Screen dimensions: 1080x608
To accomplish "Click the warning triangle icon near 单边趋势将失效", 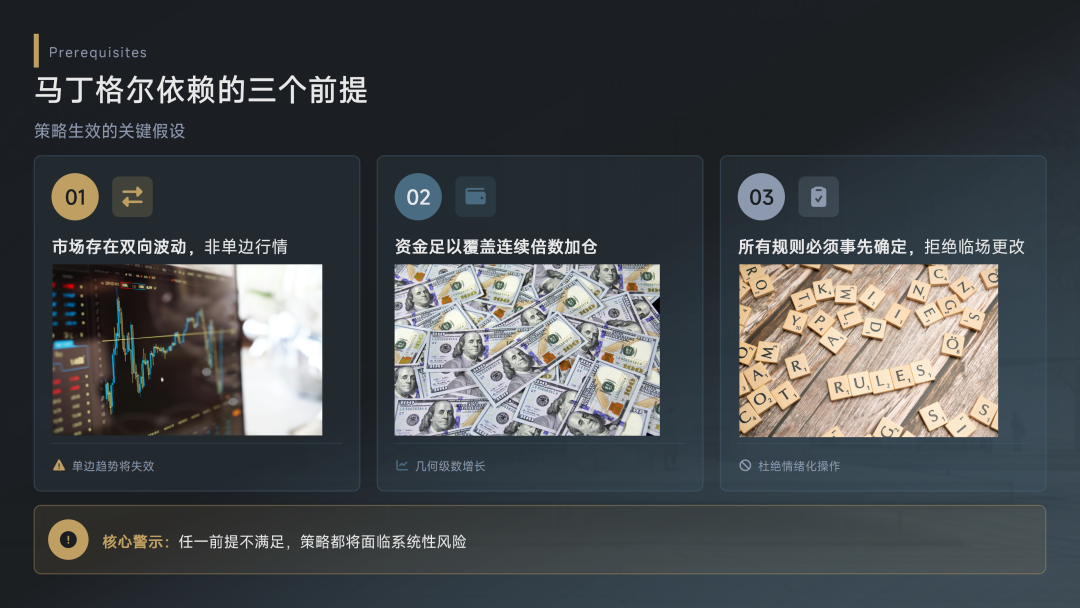I will point(59,465).
